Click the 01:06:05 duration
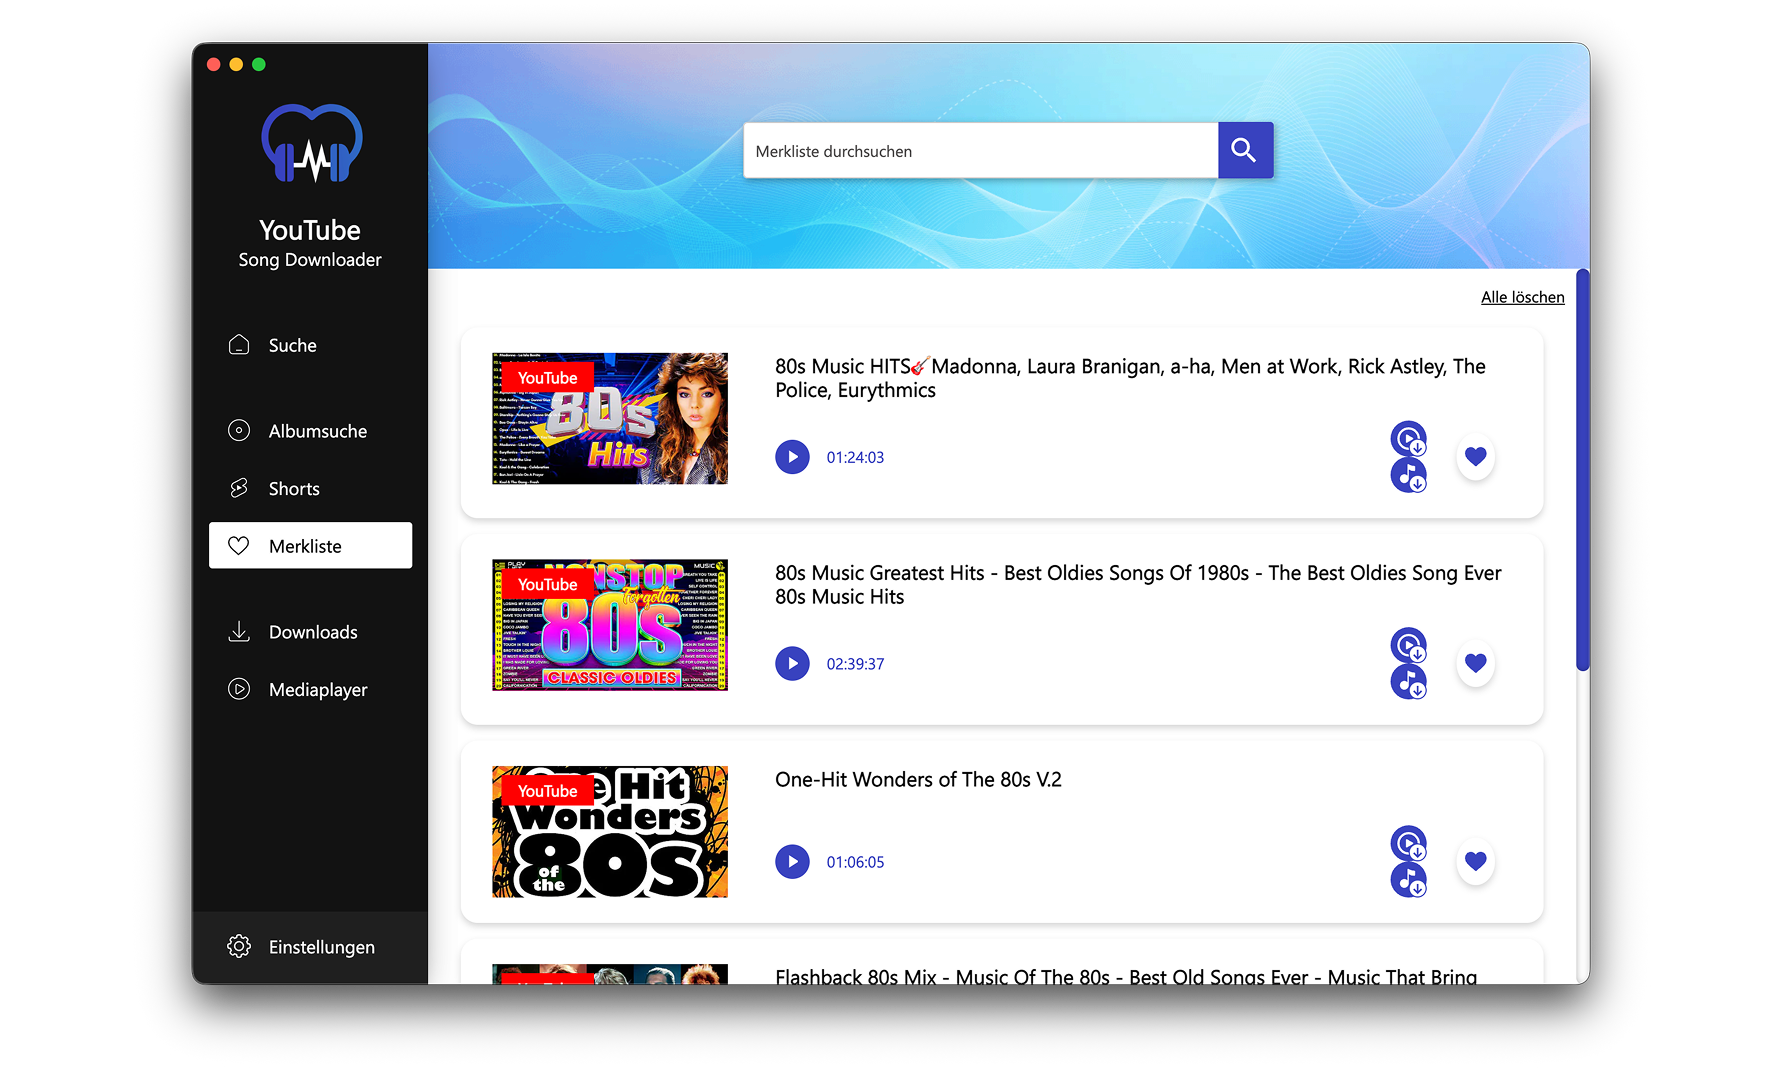The image size is (1782, 1068). point(855,861)
